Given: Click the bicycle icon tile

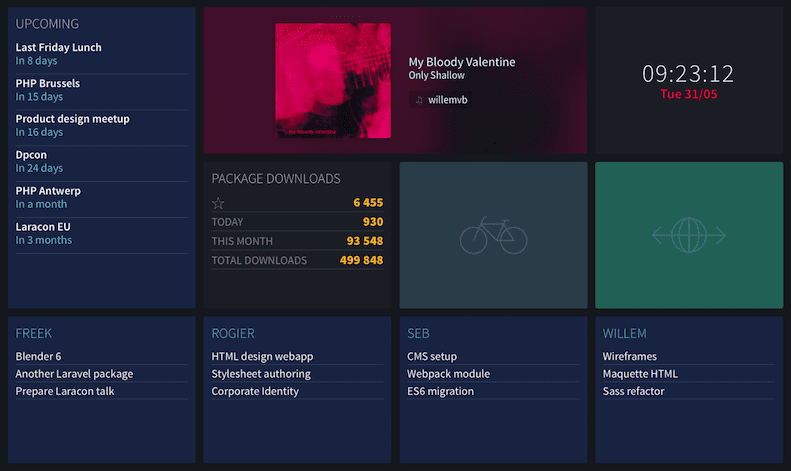Looking at the screenshot, I should [493, 235].
